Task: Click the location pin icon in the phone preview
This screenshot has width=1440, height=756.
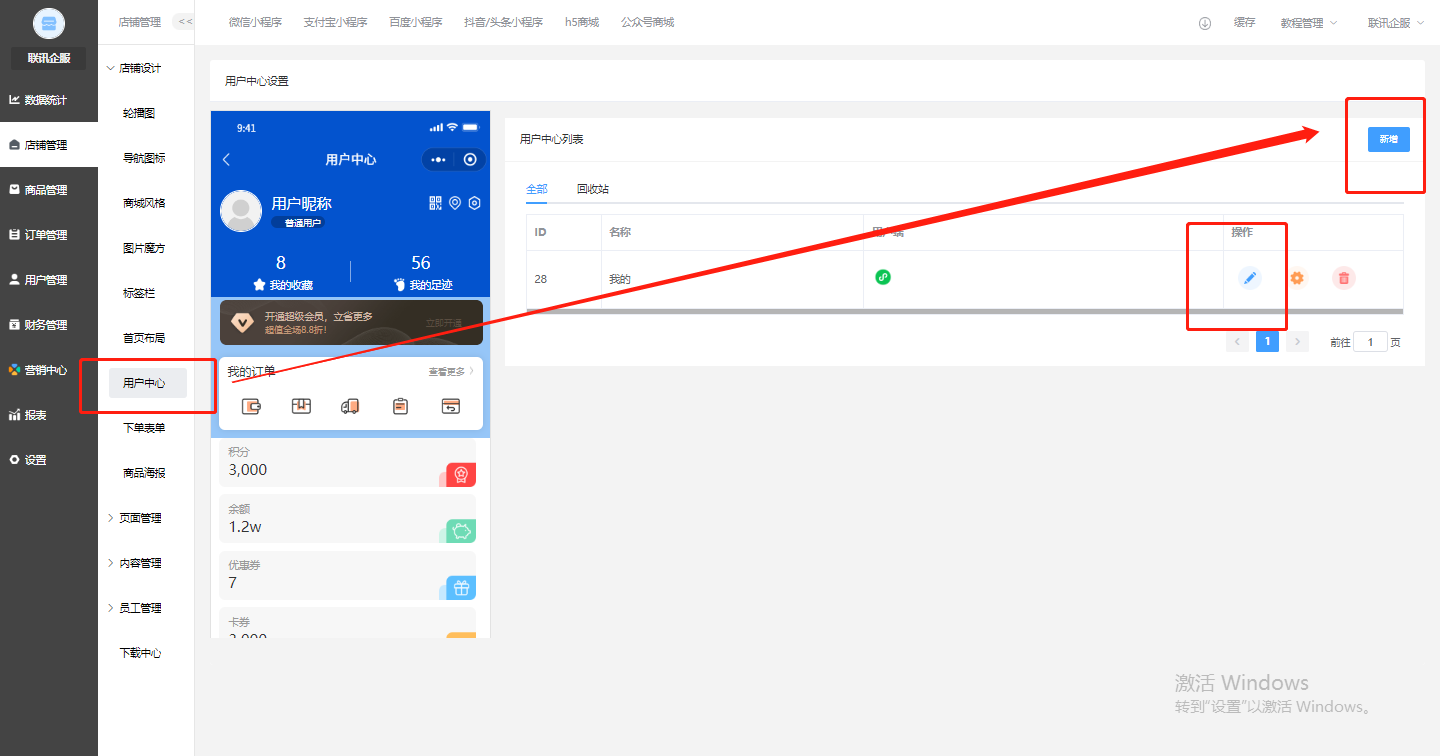Action: click(x=455, y=203)
